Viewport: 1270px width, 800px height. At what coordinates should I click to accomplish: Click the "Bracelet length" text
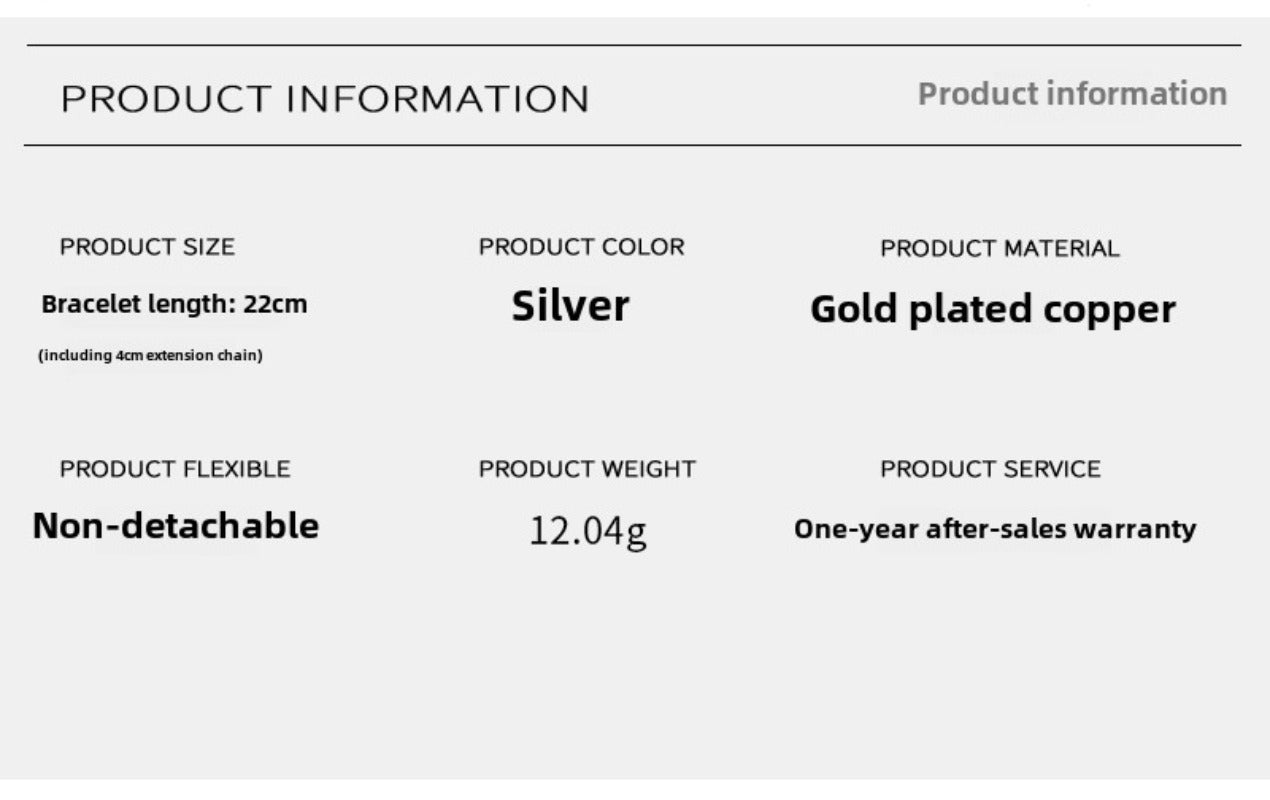pyautogui.click(x=136, y=305)
